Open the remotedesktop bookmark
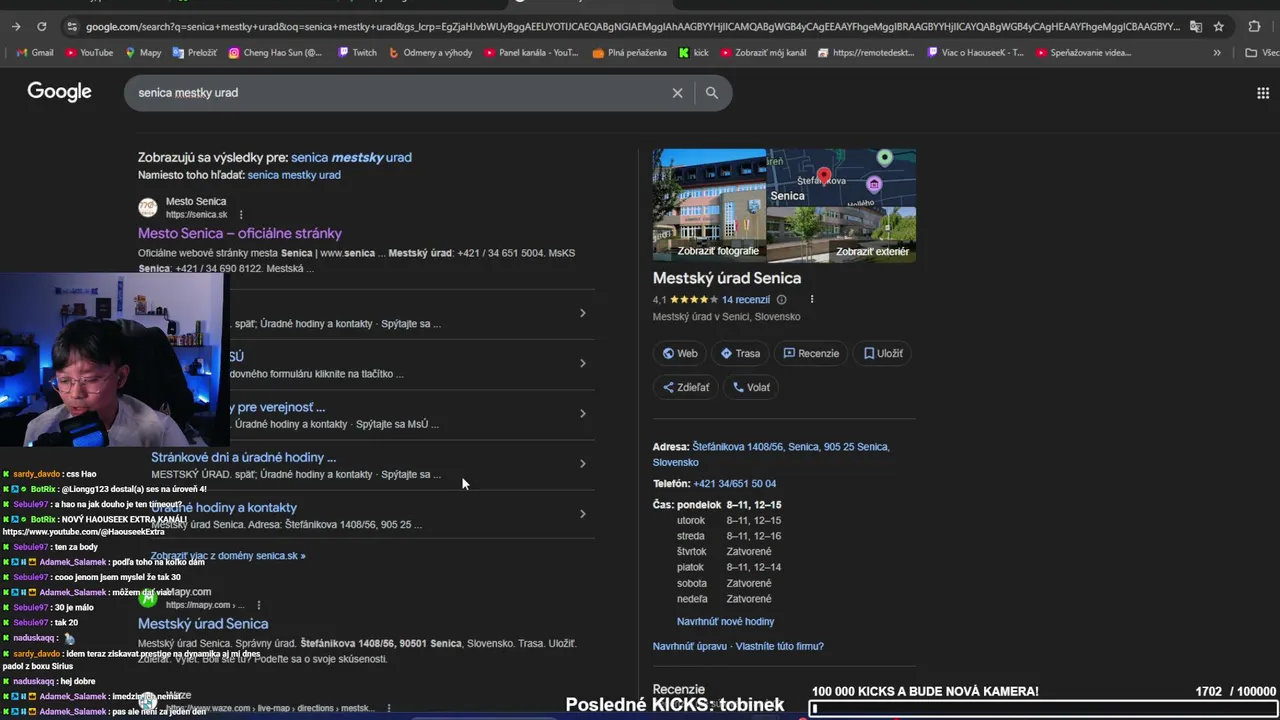The width and height of the screenshot is (1280, 720). click(866, 52)
